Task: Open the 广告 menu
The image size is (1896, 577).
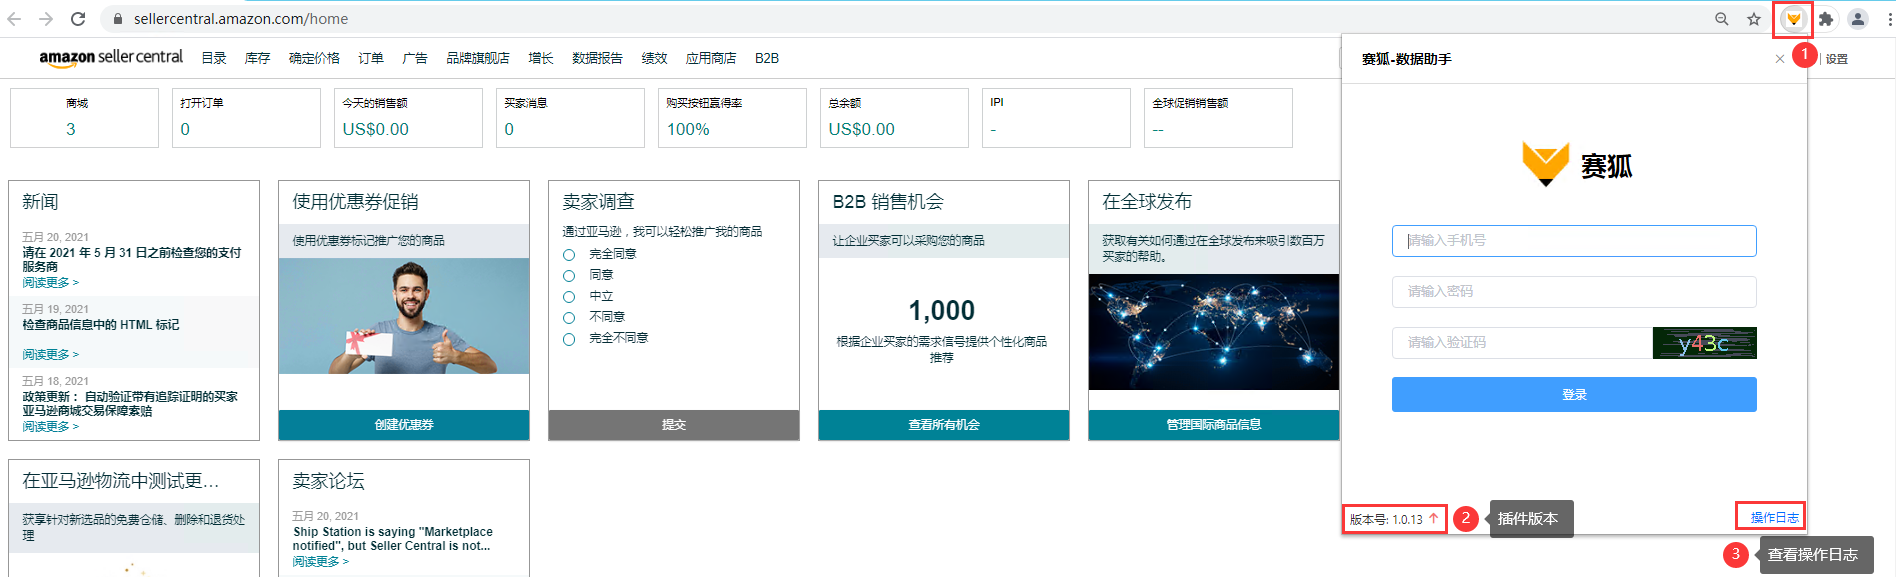Action: point(415,58)
